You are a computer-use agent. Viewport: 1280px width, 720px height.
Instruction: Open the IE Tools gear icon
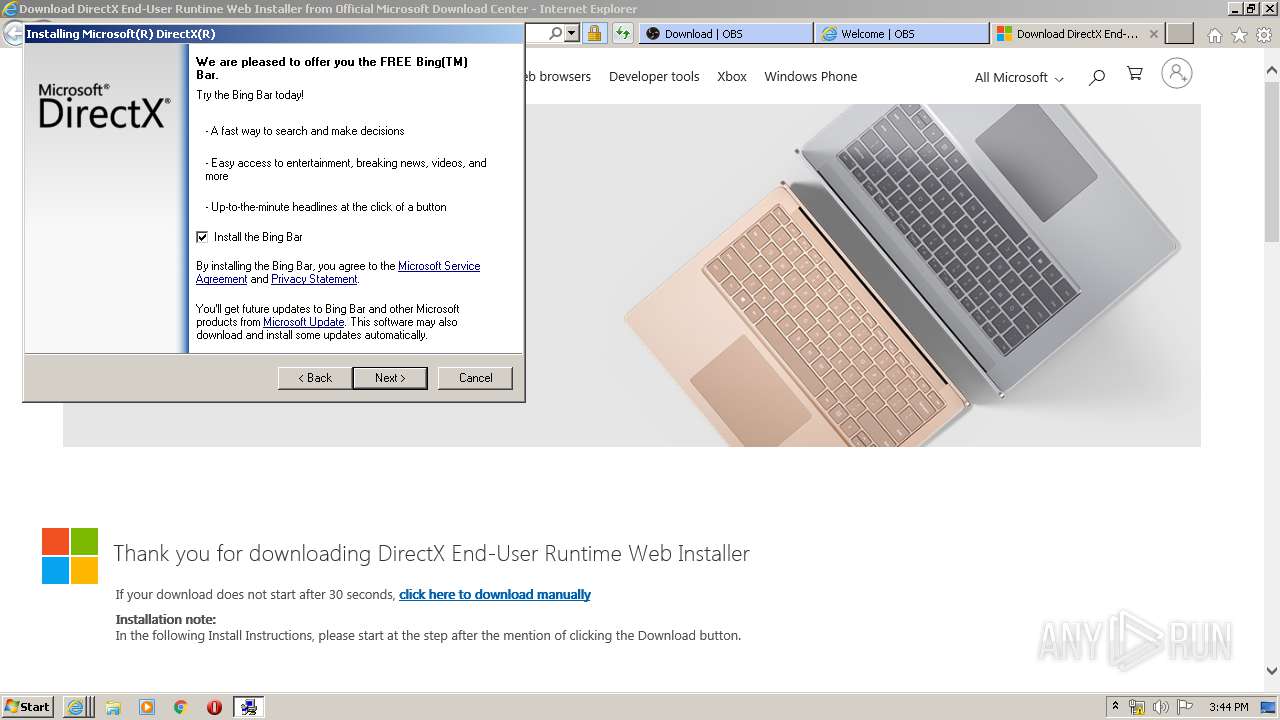click(1264, 35)
